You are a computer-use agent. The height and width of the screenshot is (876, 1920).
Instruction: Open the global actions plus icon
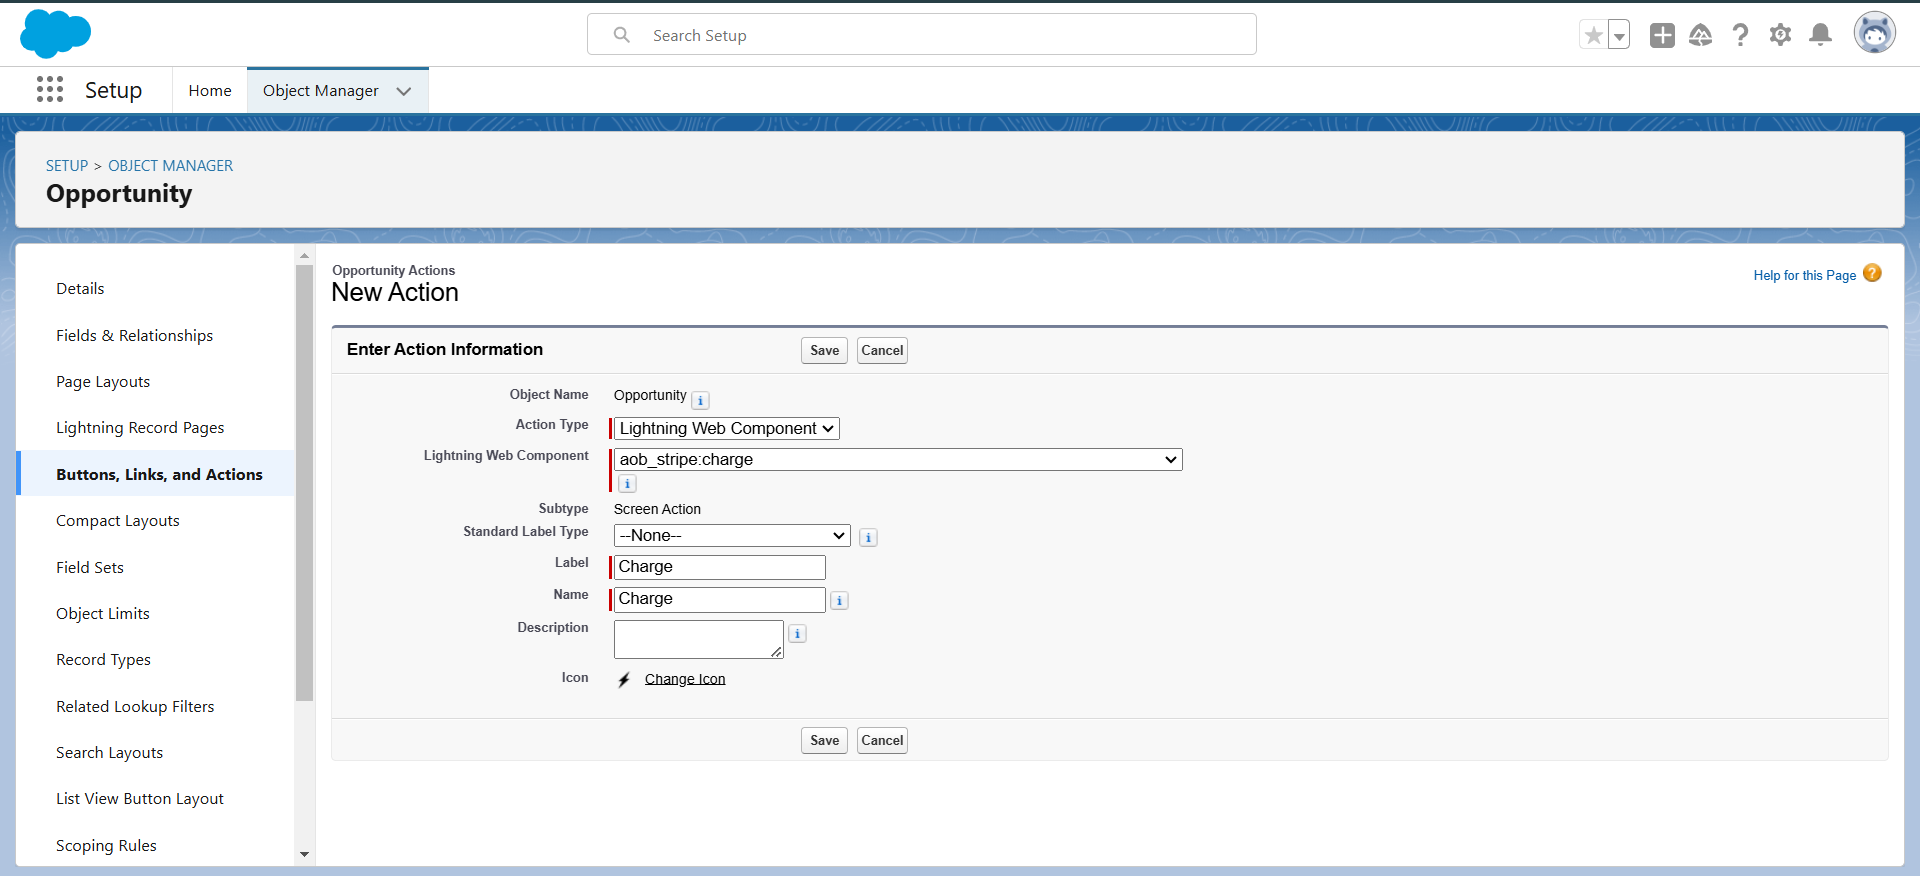tap(1662, 35)
